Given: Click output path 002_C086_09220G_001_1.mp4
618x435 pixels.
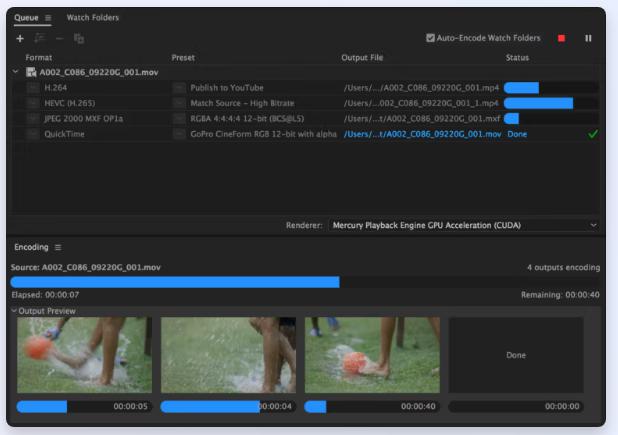Looking at the screenshot, I should coord(421,103).
